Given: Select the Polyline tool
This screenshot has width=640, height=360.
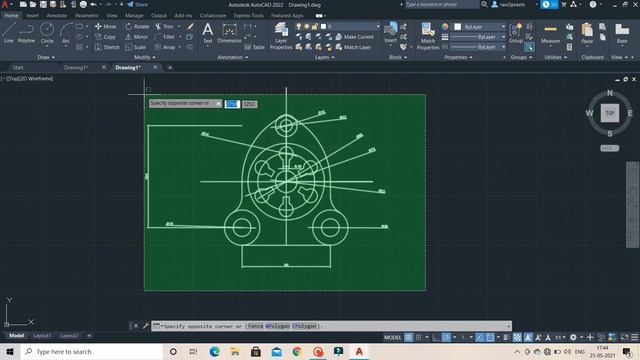Looking at the screenshot, I should click(x=26, y=33).
